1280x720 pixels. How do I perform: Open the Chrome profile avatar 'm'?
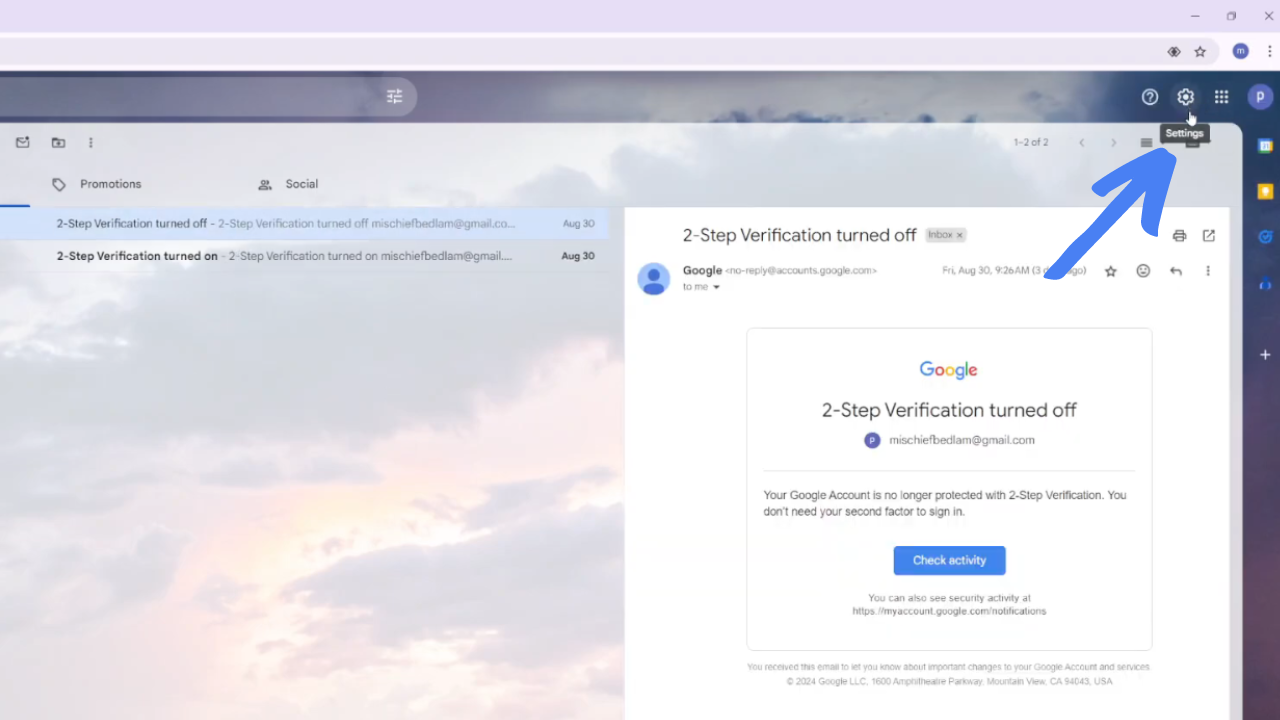coord(1241,51)
